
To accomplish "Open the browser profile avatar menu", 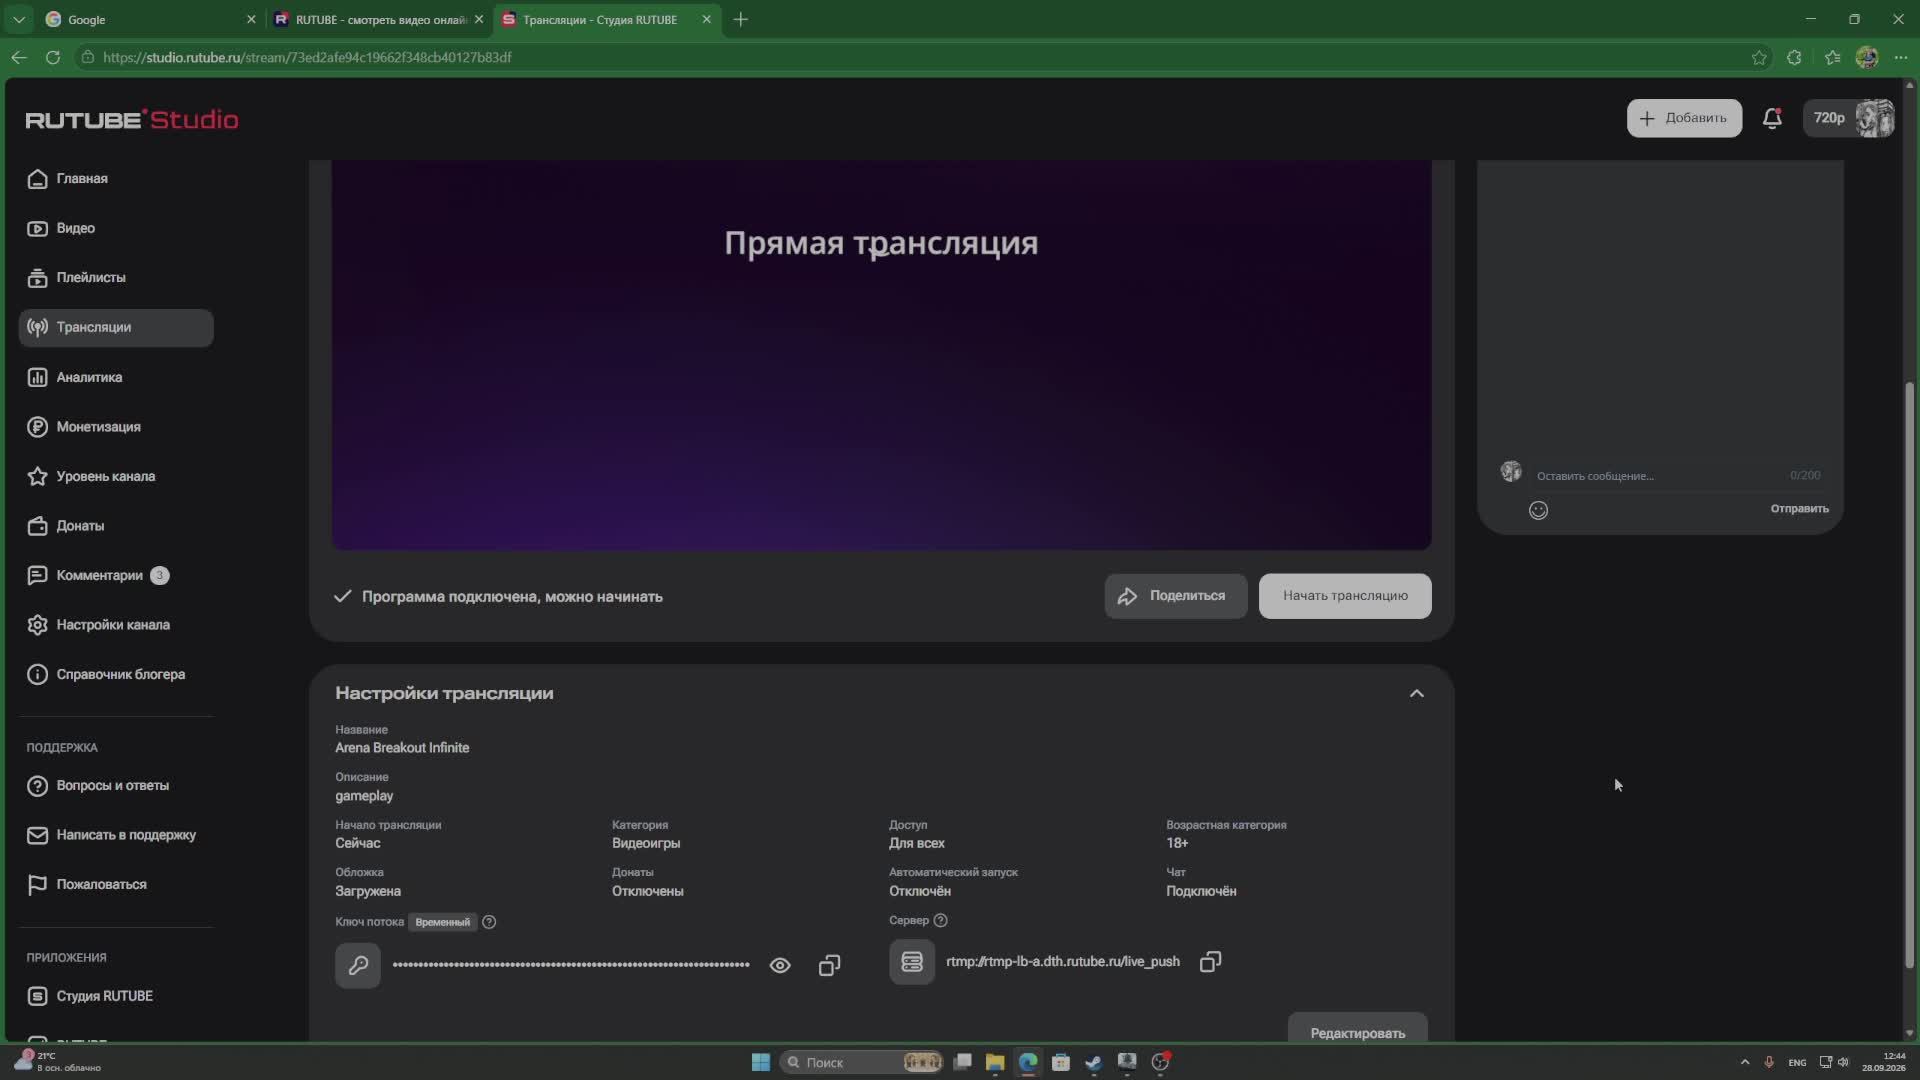I will [x=1867, y=57].
